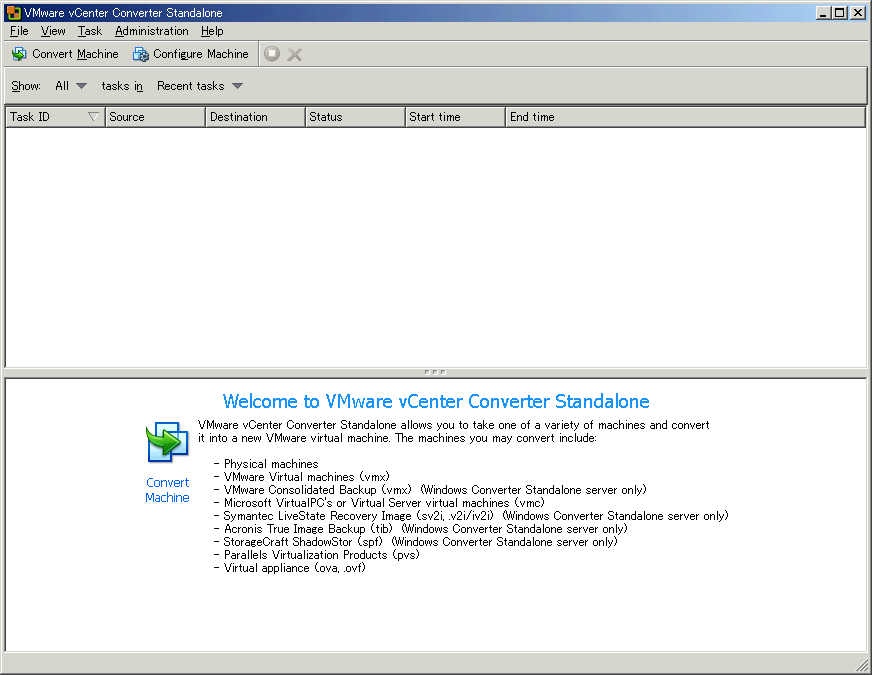Expand the Show All filter dropdown
This screenshot has width=872, height=675.
(71, 86)
